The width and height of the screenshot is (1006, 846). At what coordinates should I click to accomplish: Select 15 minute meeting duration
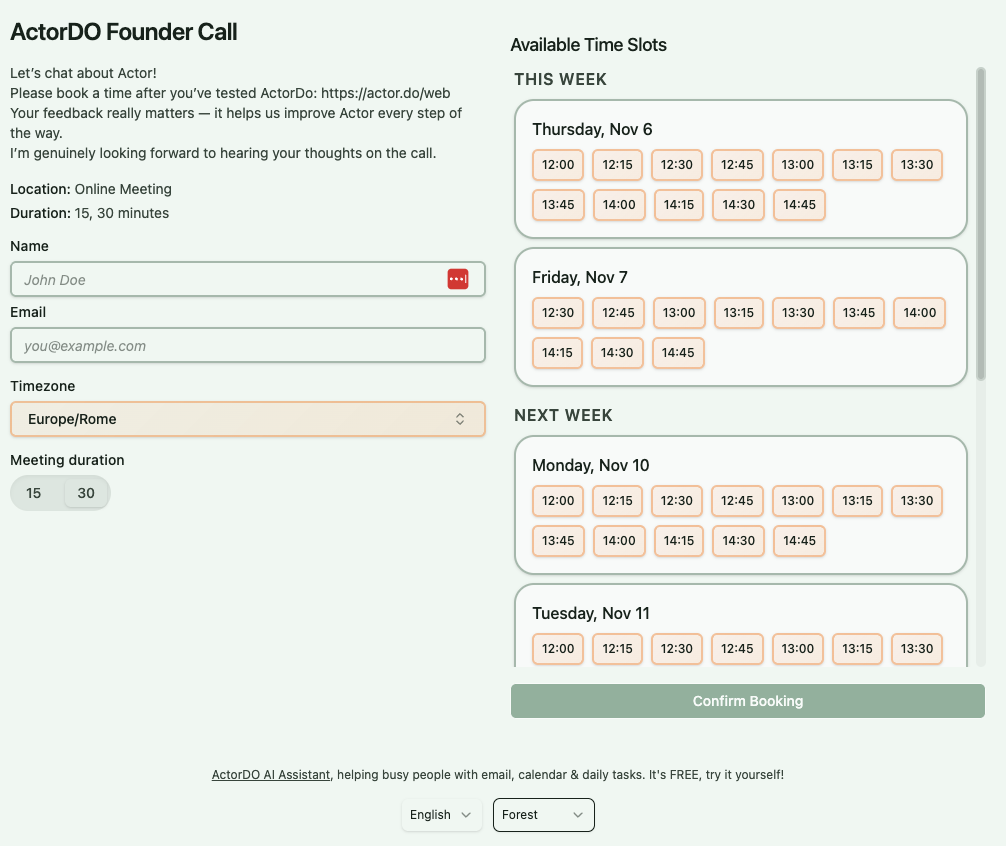click(34, 493)
